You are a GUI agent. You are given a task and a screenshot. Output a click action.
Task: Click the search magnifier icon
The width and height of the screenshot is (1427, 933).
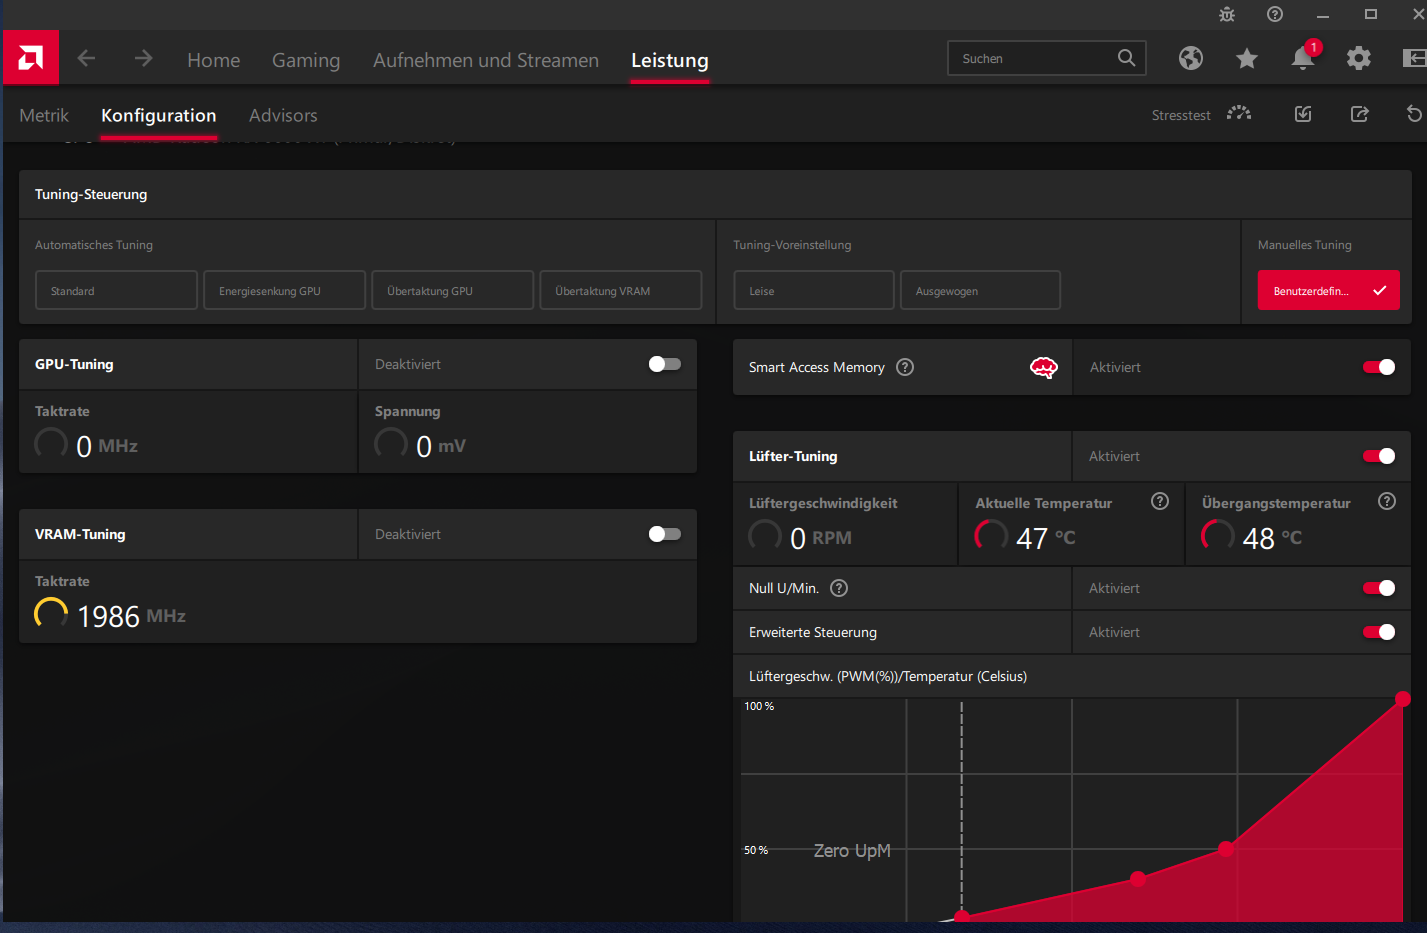1126,58
